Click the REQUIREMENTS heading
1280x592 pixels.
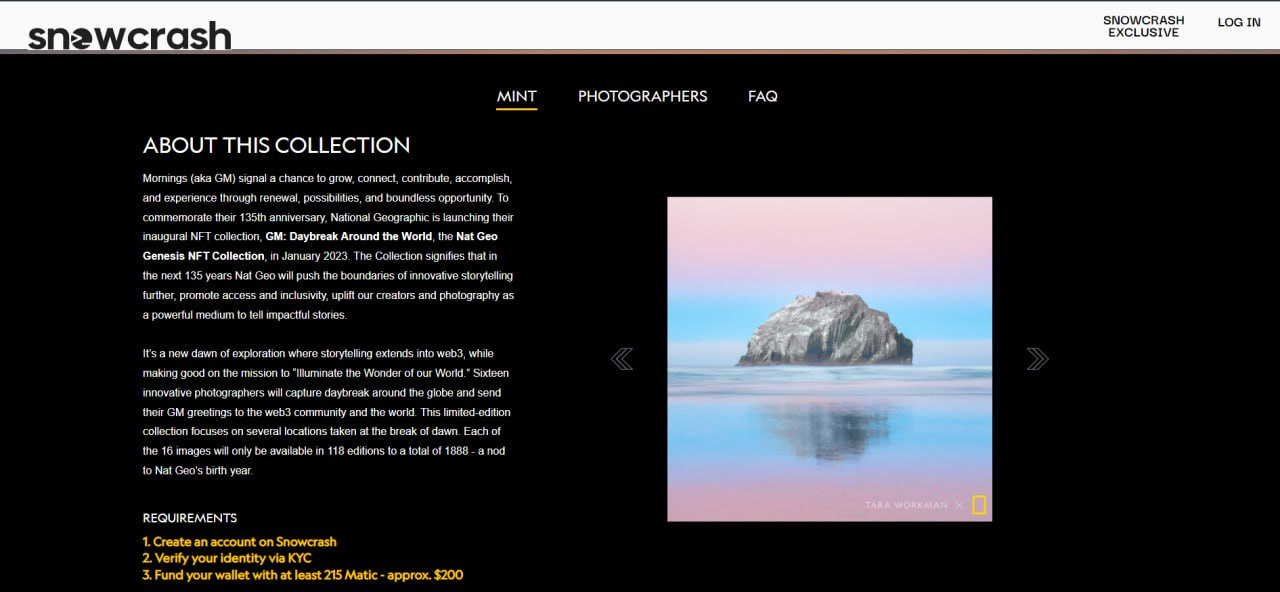point(190,518)
